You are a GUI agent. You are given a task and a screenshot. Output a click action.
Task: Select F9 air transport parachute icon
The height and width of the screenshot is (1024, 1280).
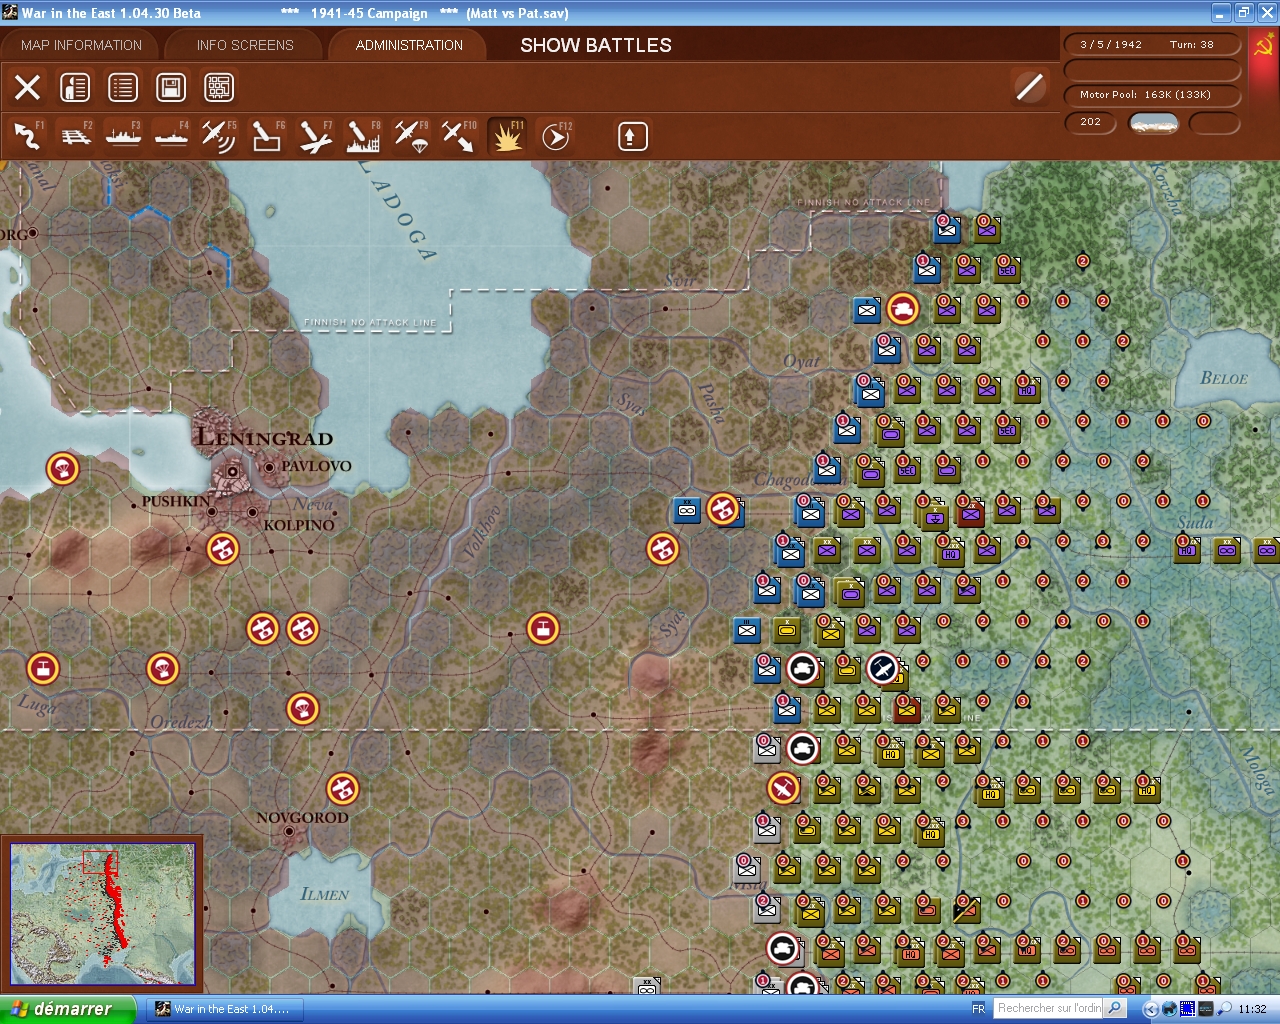(411, 136)
